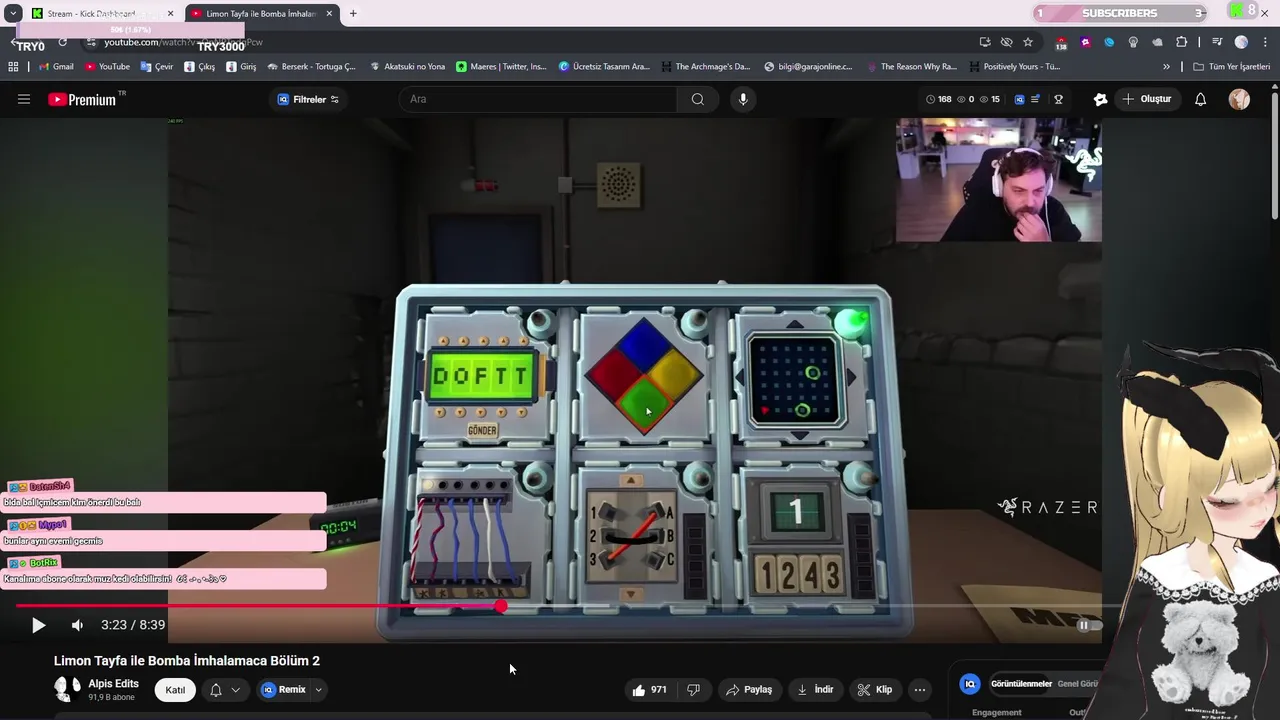1280x720 pixels.
Task: Open The Archmage's Da... bookmark
Action: [705, 67]
